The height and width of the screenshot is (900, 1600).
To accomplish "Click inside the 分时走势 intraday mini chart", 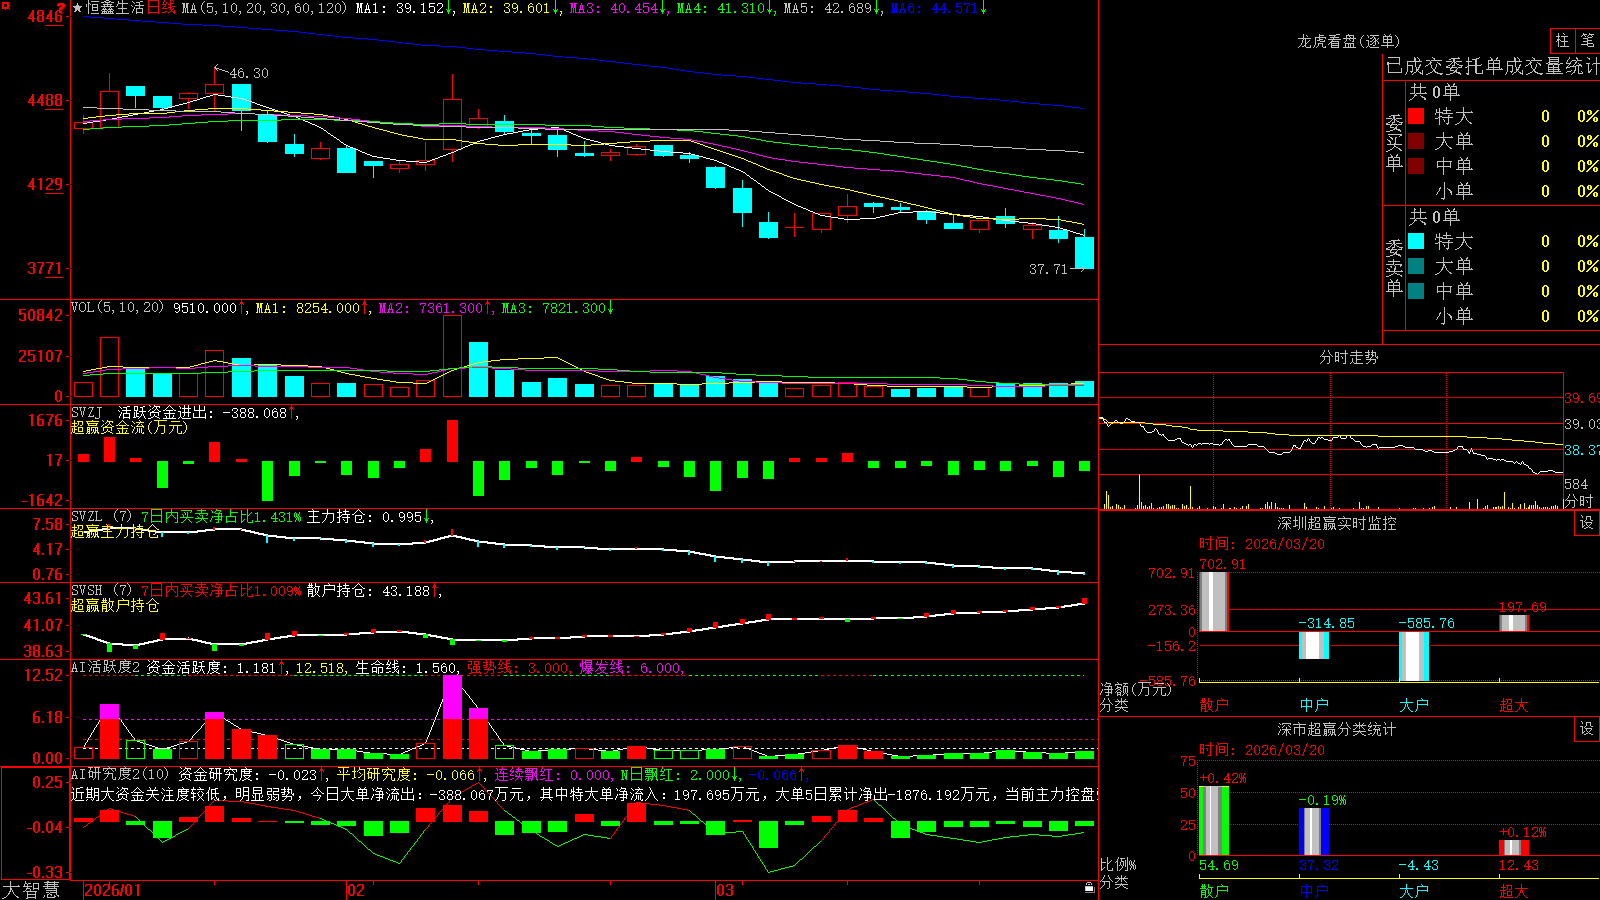I will pyautogui.click(x=1330, y=440).
